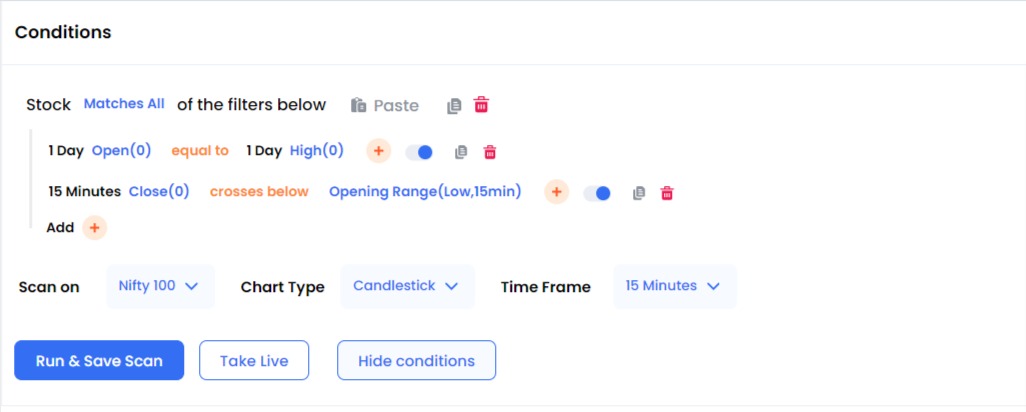Delete the entire stock filter group
This screenshot has width=1026, height=412.
(481, 105)
